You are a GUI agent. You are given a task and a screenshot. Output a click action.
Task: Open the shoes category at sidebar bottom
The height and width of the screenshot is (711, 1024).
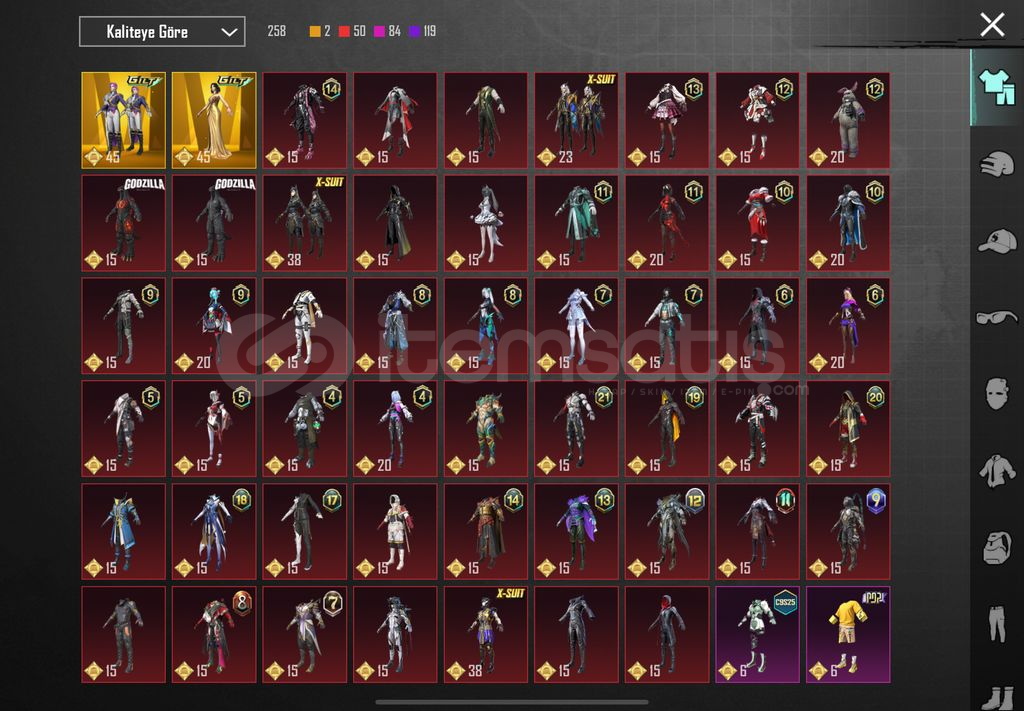pos(997,697)
